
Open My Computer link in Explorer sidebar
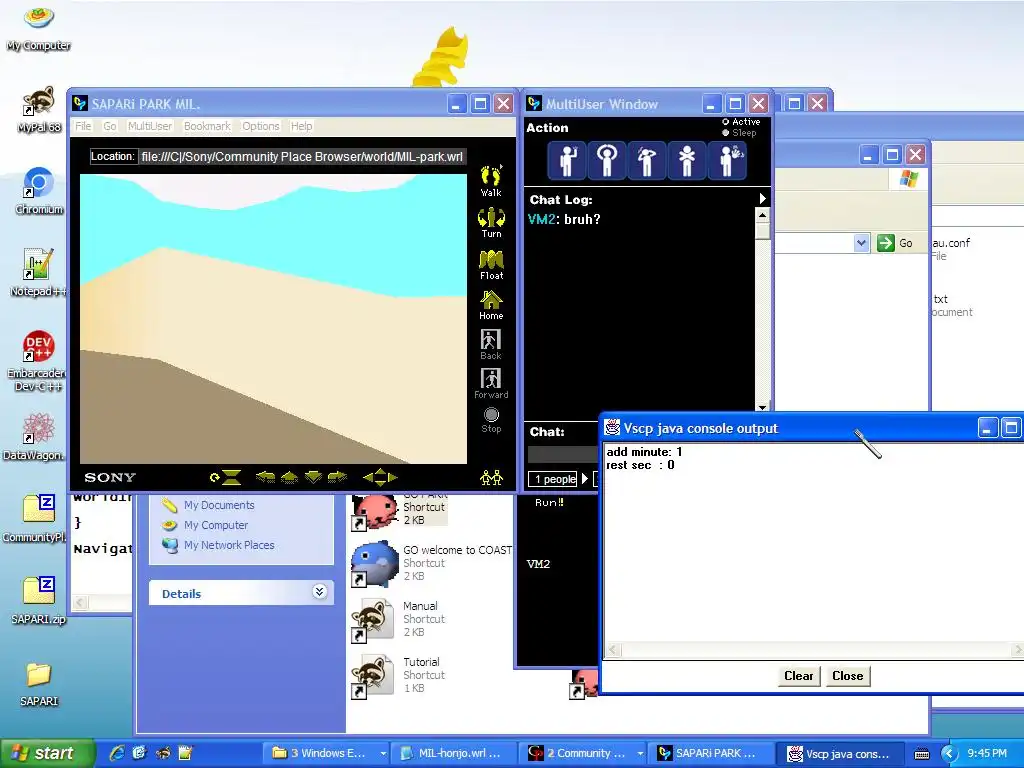coord(216,525)
